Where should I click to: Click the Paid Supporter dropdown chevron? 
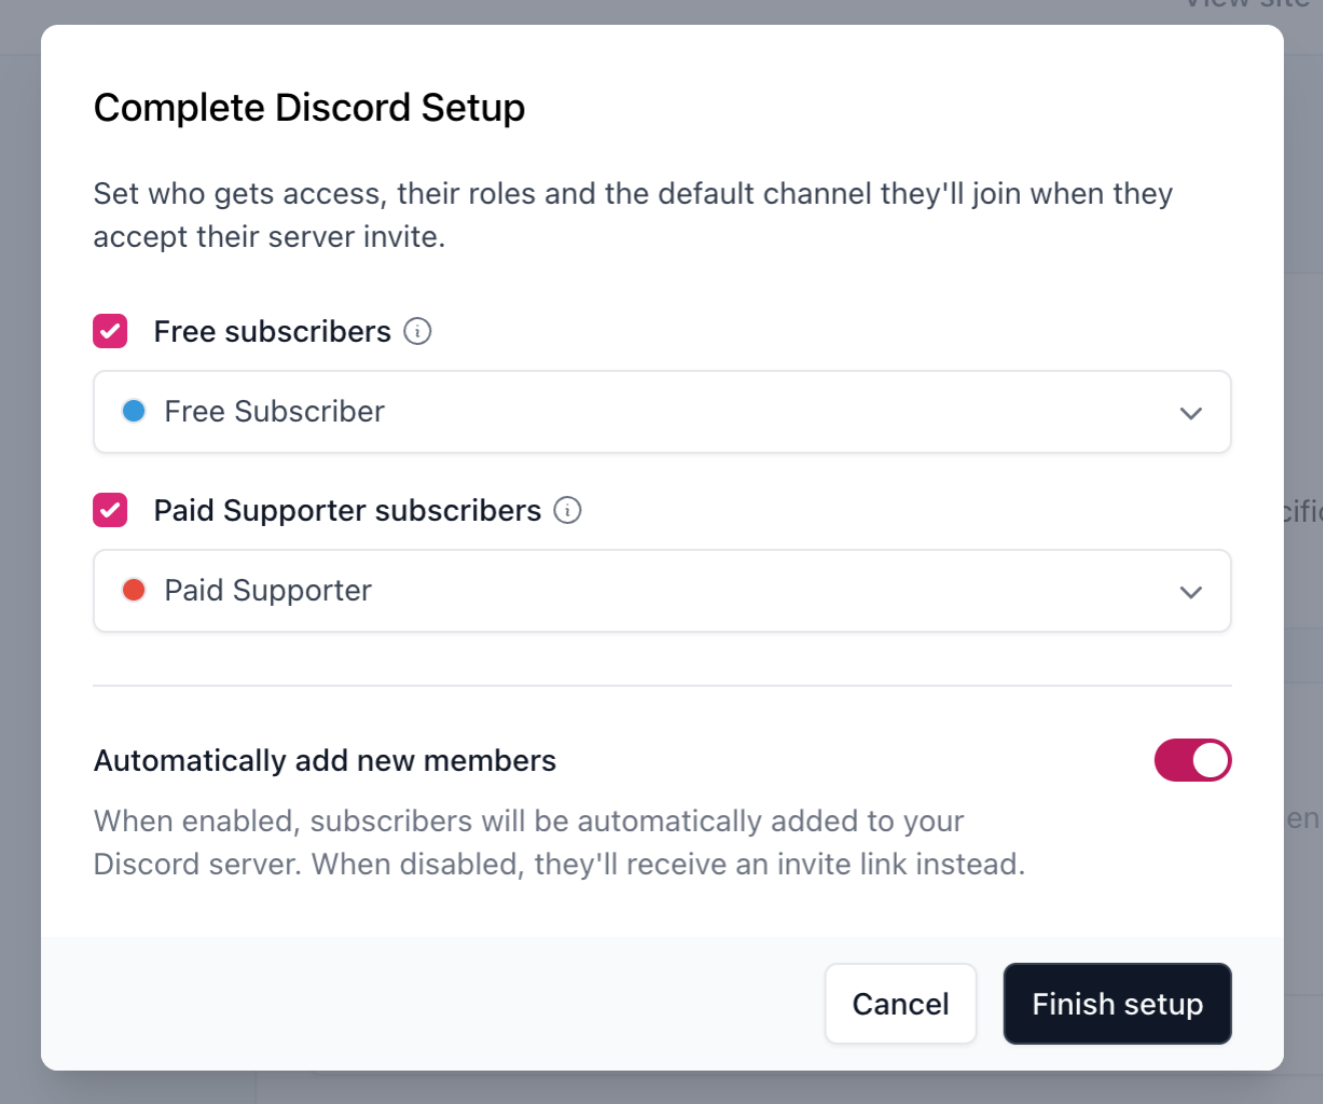(x=1190, y=592)
